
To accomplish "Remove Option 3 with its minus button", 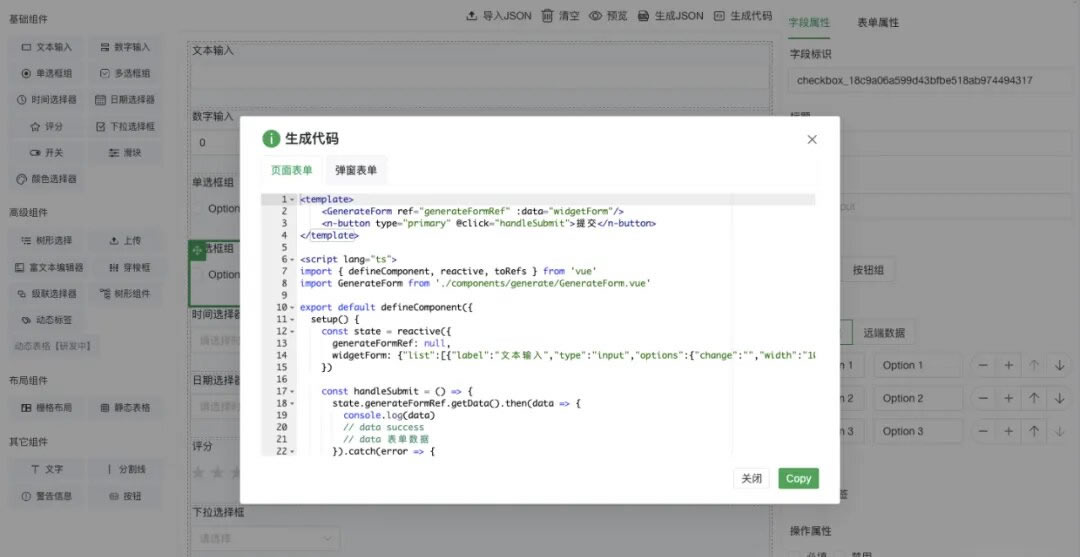I will pyautogui.click(x=983, y=432).
